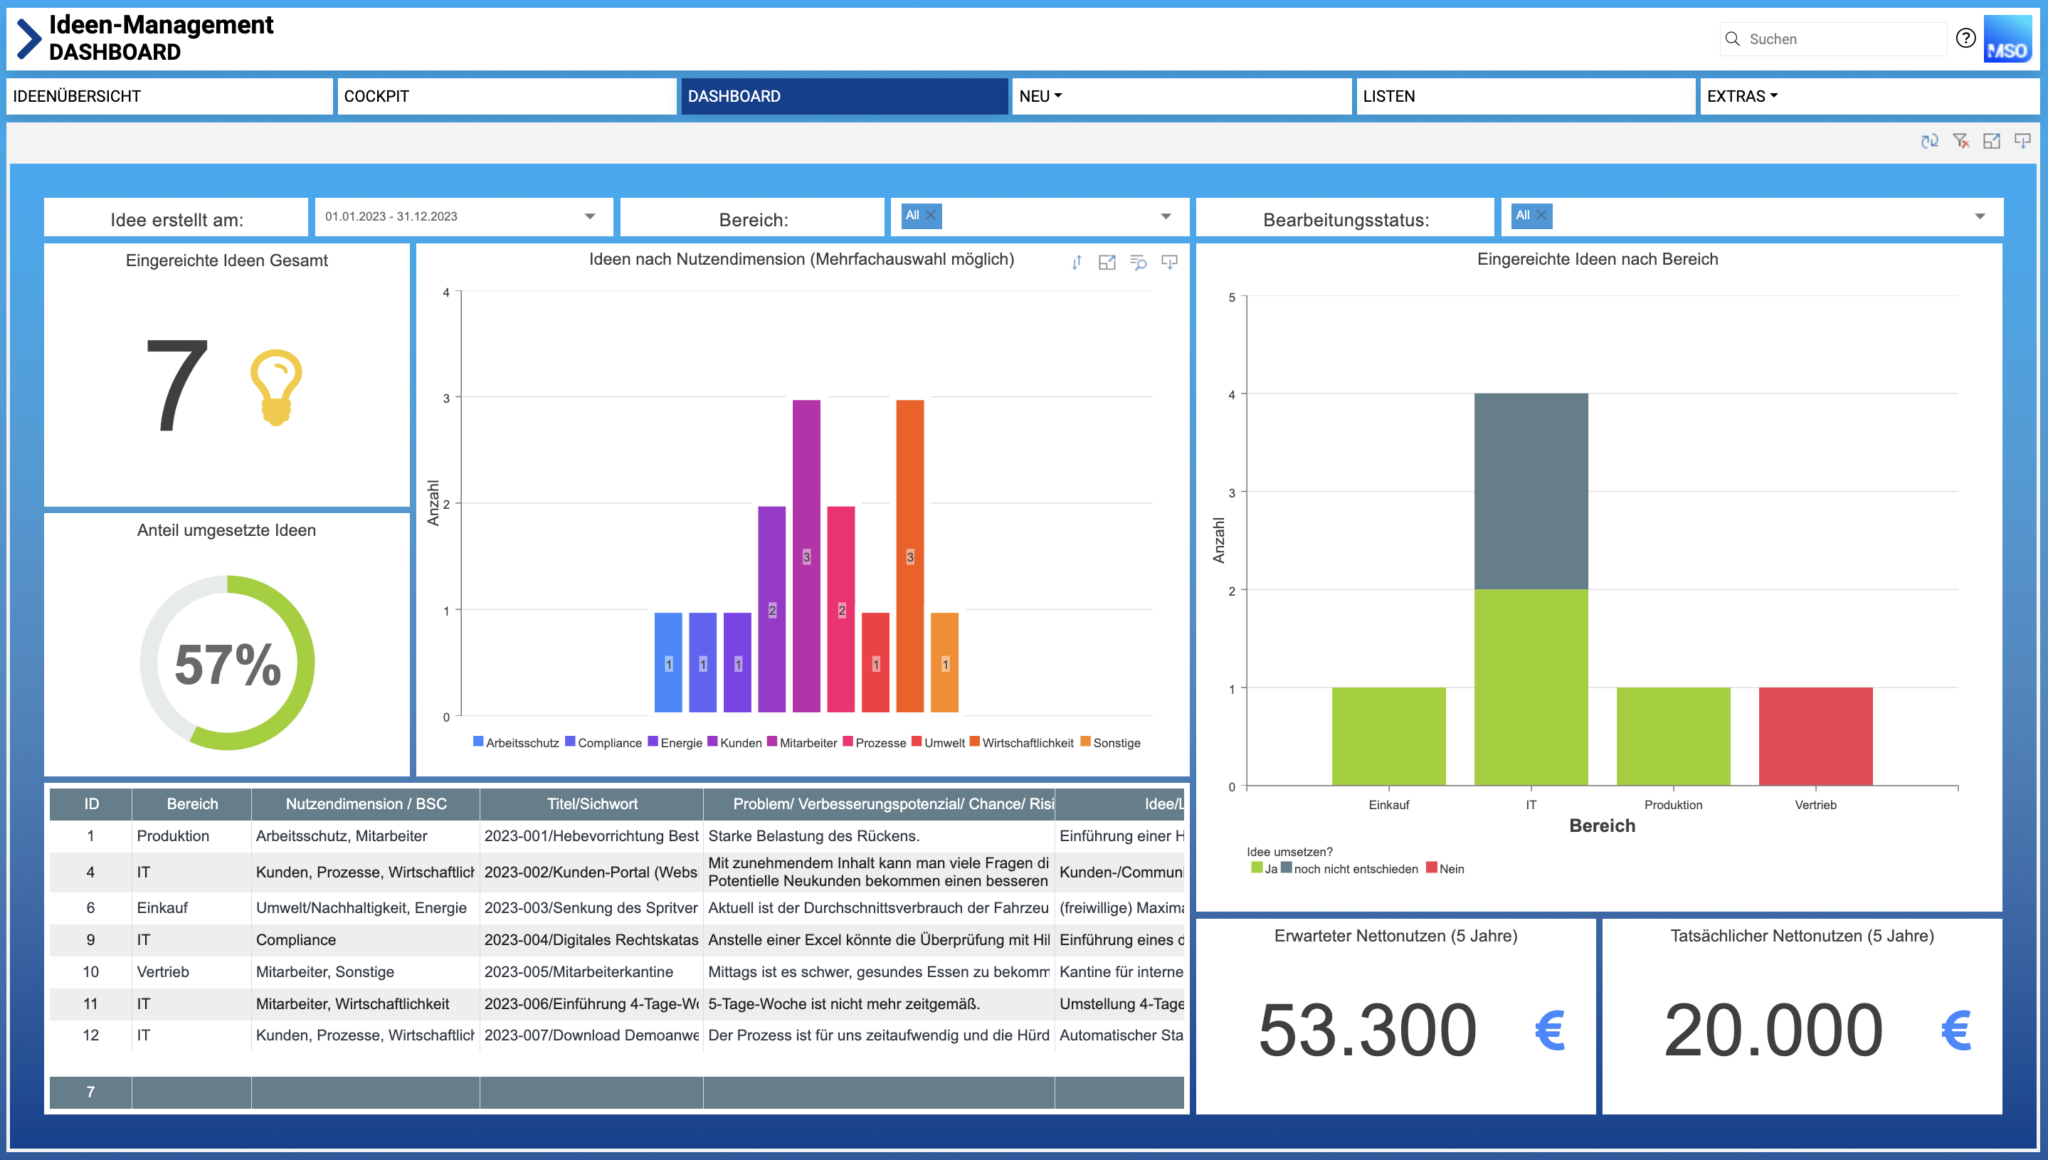
Task: Open the NEU menu
Action: point(1040,96)
